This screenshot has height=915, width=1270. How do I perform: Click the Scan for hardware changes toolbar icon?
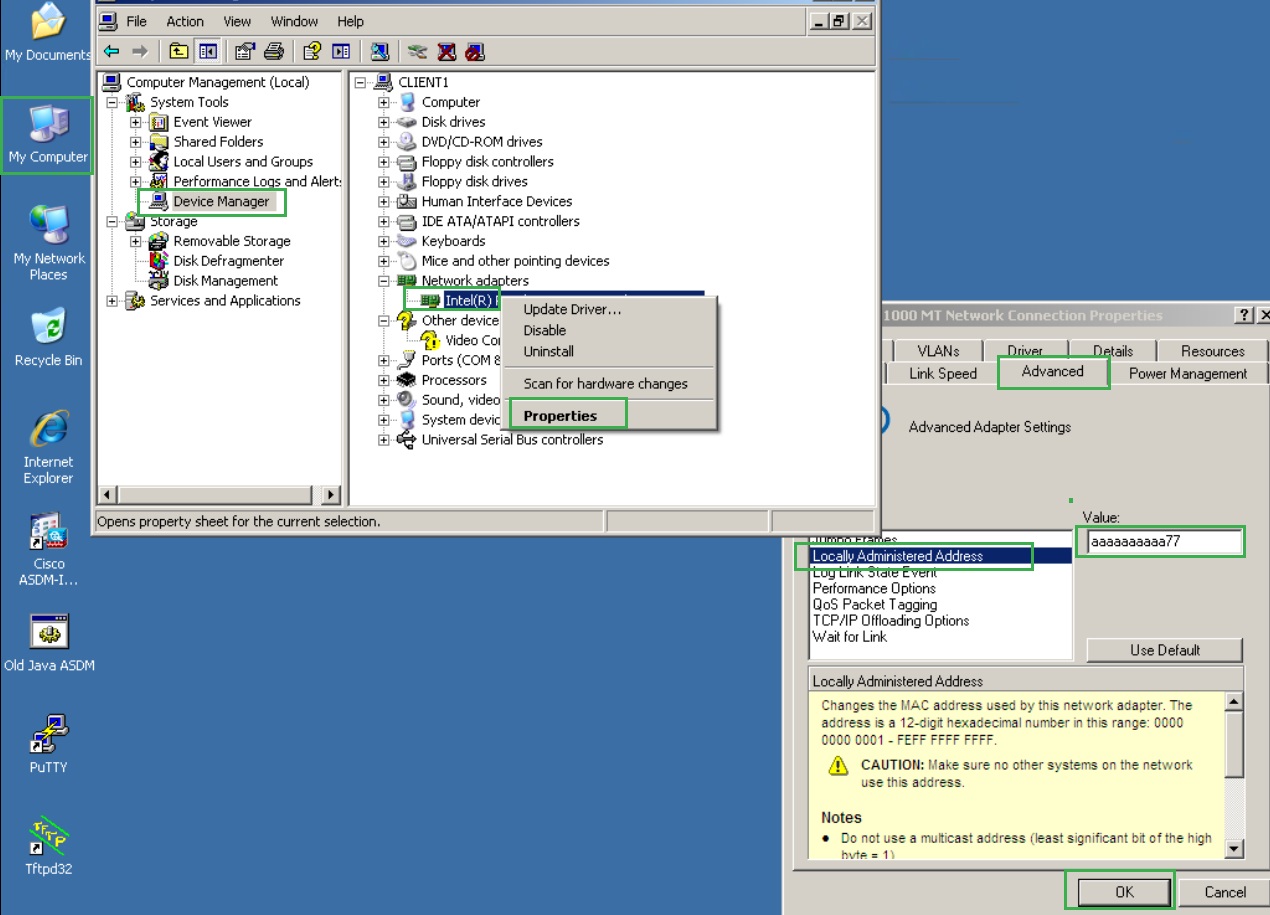coord(379,51)
